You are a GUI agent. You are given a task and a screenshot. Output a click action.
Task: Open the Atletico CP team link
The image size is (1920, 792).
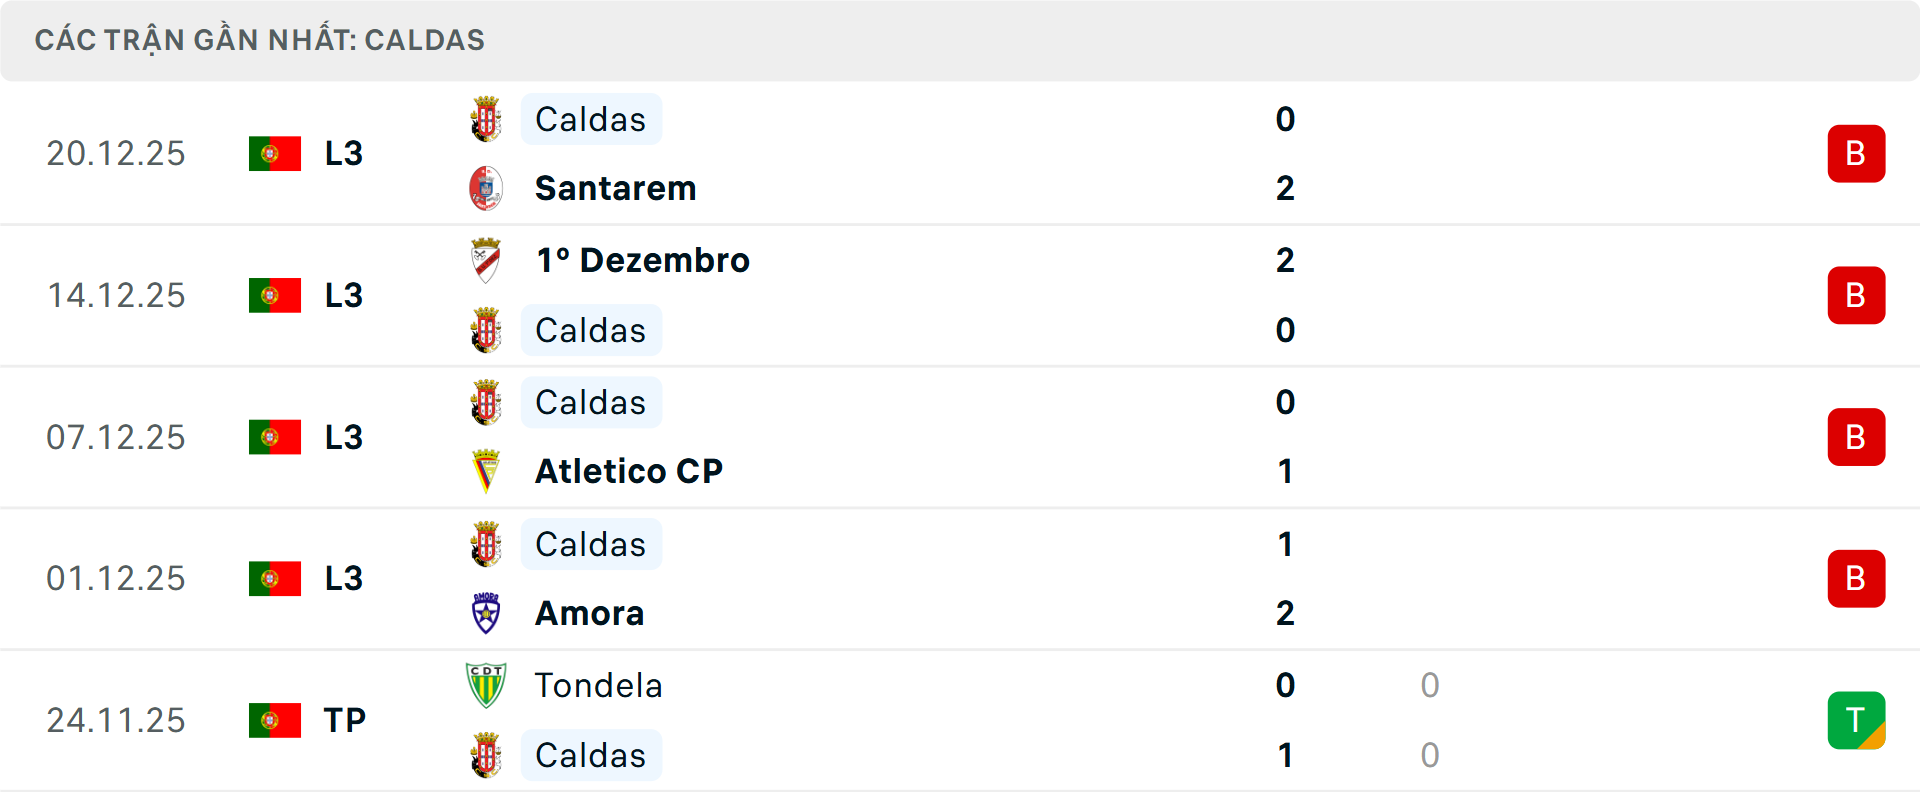[629, 471]
